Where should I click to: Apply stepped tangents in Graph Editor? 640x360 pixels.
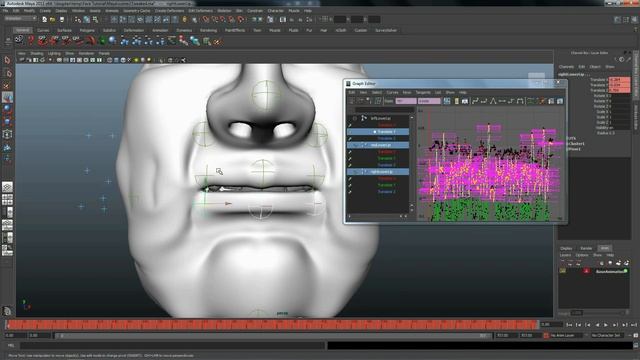(x=511, y=101)
